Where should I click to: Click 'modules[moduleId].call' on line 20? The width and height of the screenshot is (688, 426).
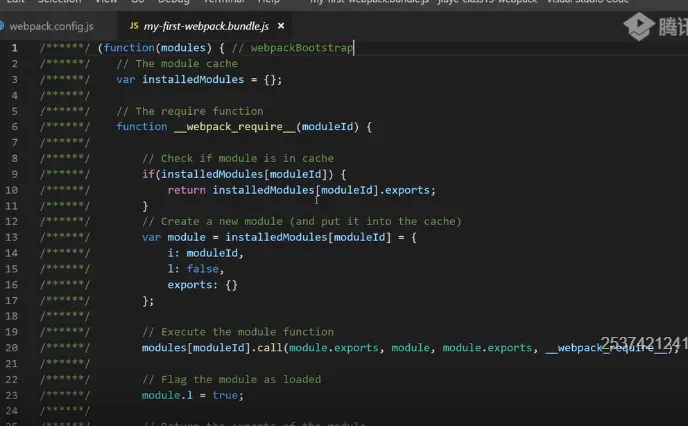point(212,348)
